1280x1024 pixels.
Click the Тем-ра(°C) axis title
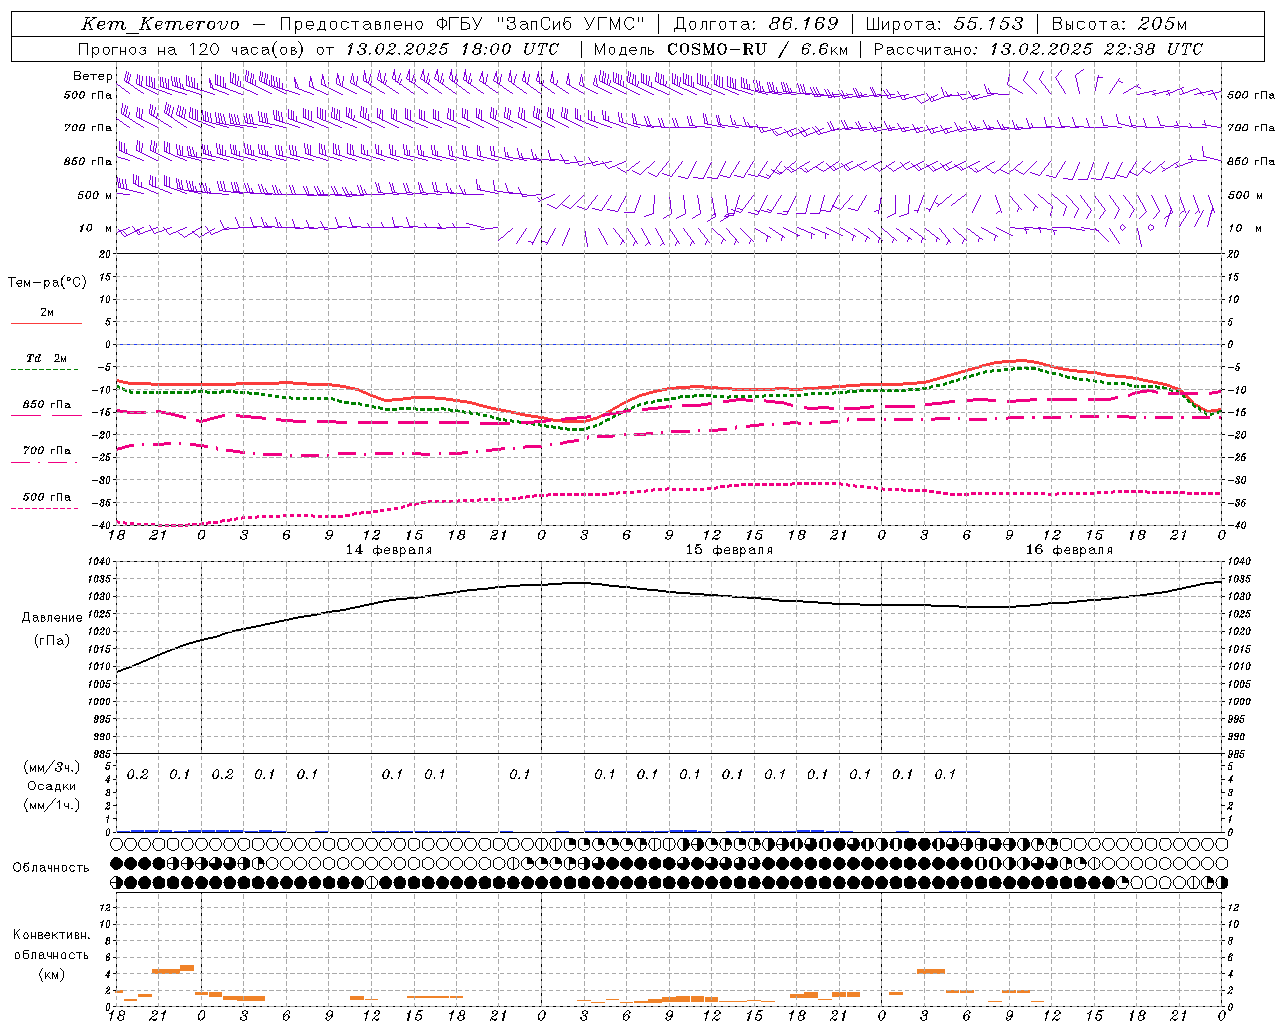47,282
